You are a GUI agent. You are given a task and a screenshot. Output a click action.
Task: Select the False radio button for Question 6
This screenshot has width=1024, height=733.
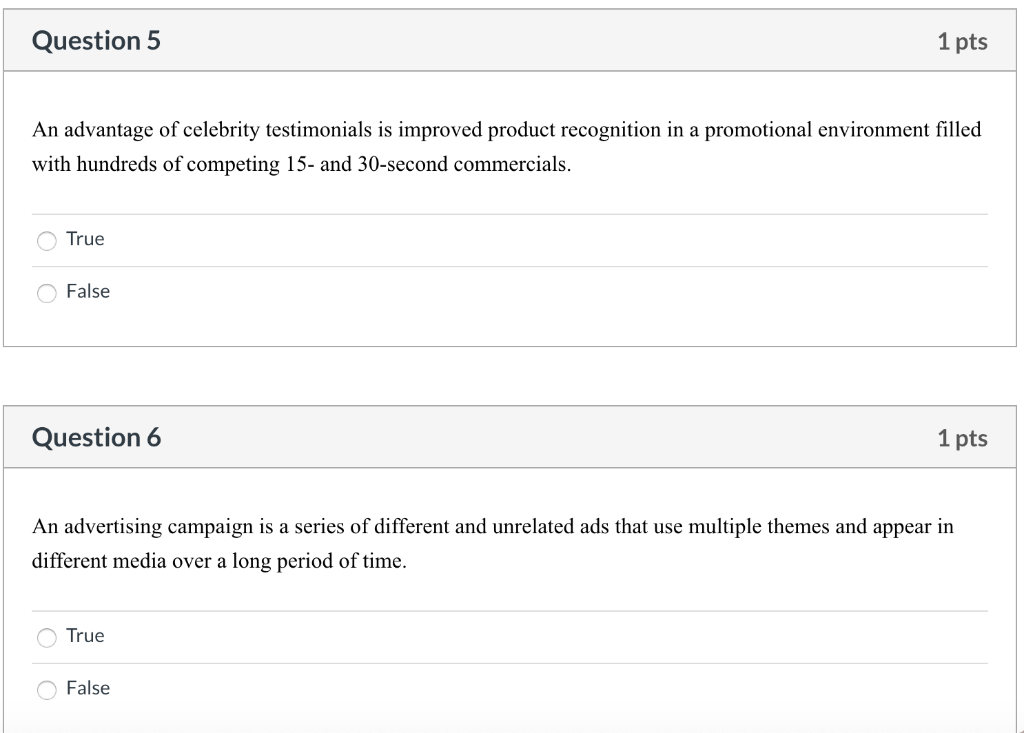point(47,689)
